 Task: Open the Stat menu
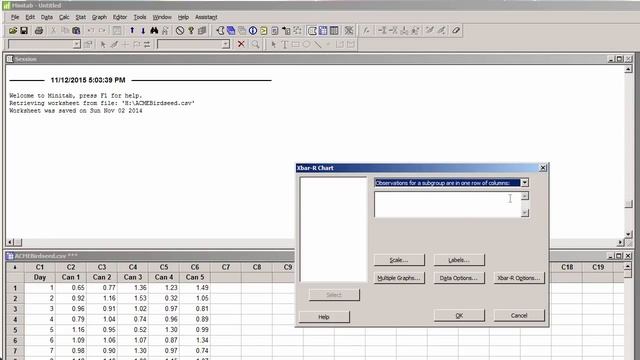(81, 17)
